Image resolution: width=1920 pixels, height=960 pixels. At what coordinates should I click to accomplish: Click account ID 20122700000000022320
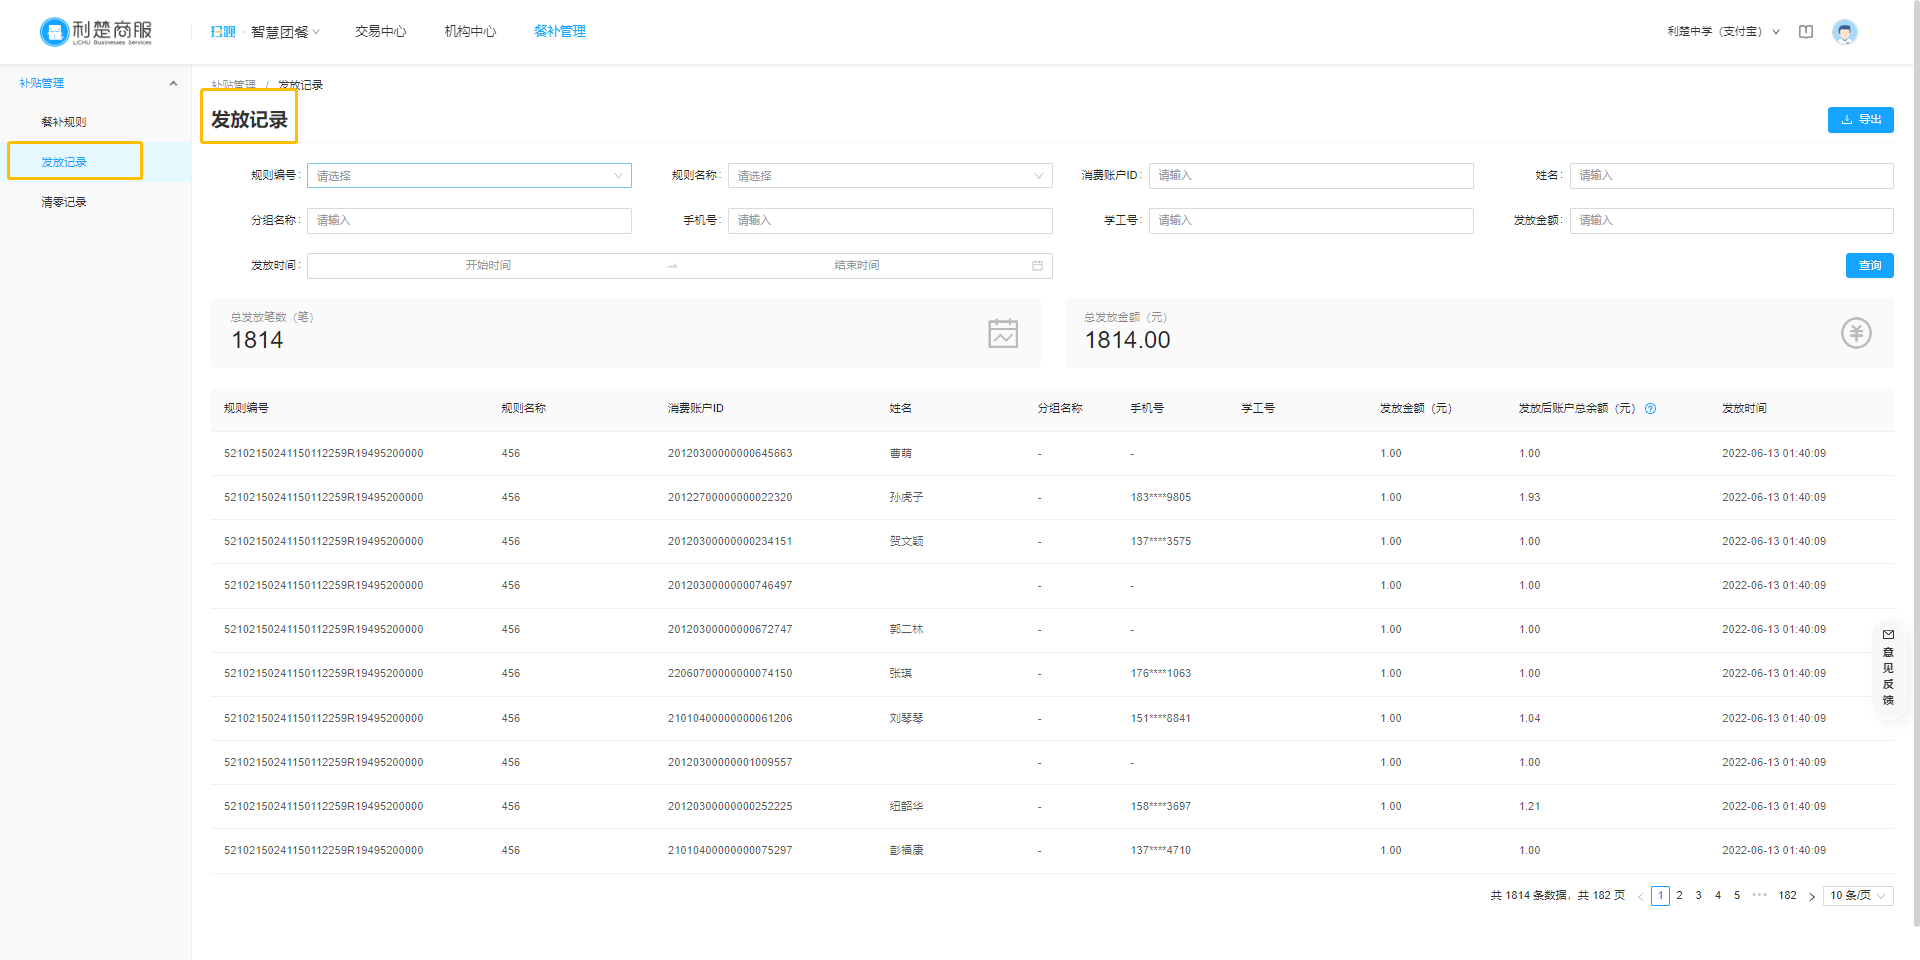point(730,498)
